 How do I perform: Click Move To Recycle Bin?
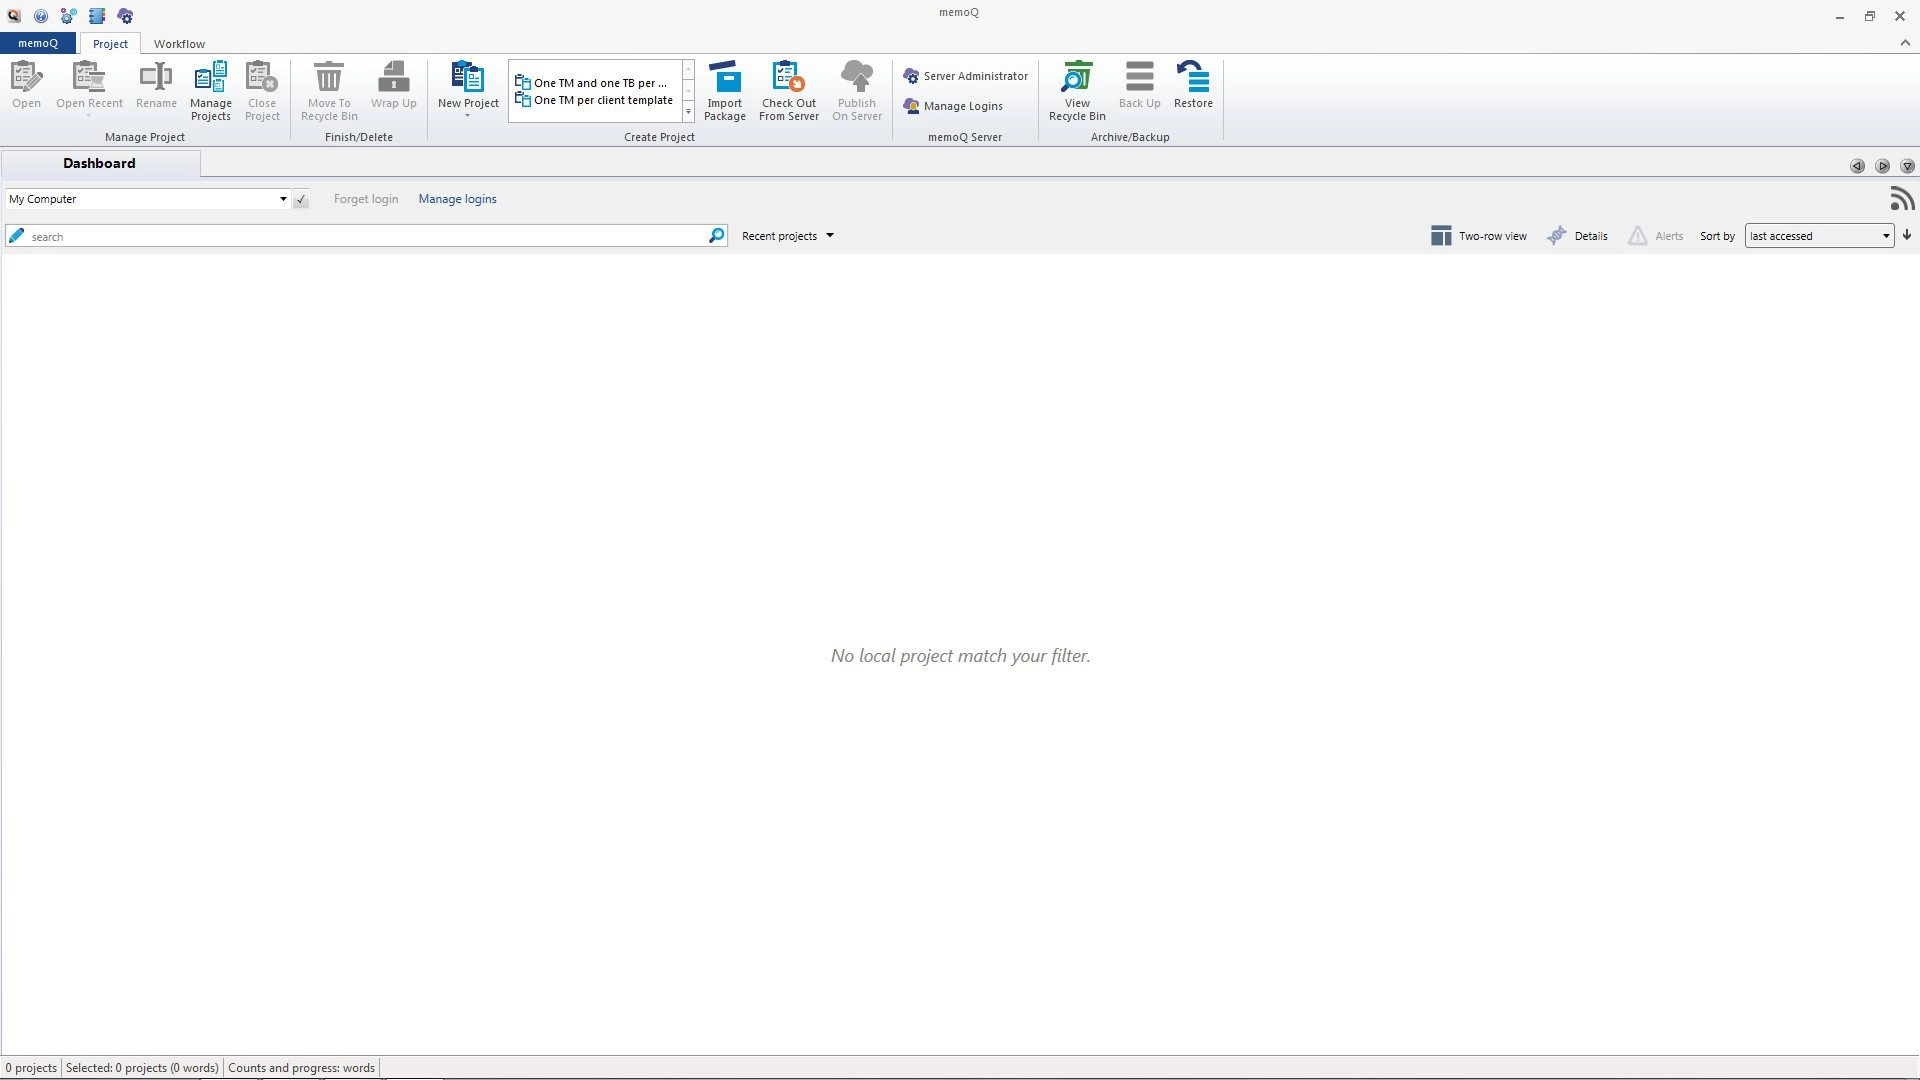tap(329, 91)
